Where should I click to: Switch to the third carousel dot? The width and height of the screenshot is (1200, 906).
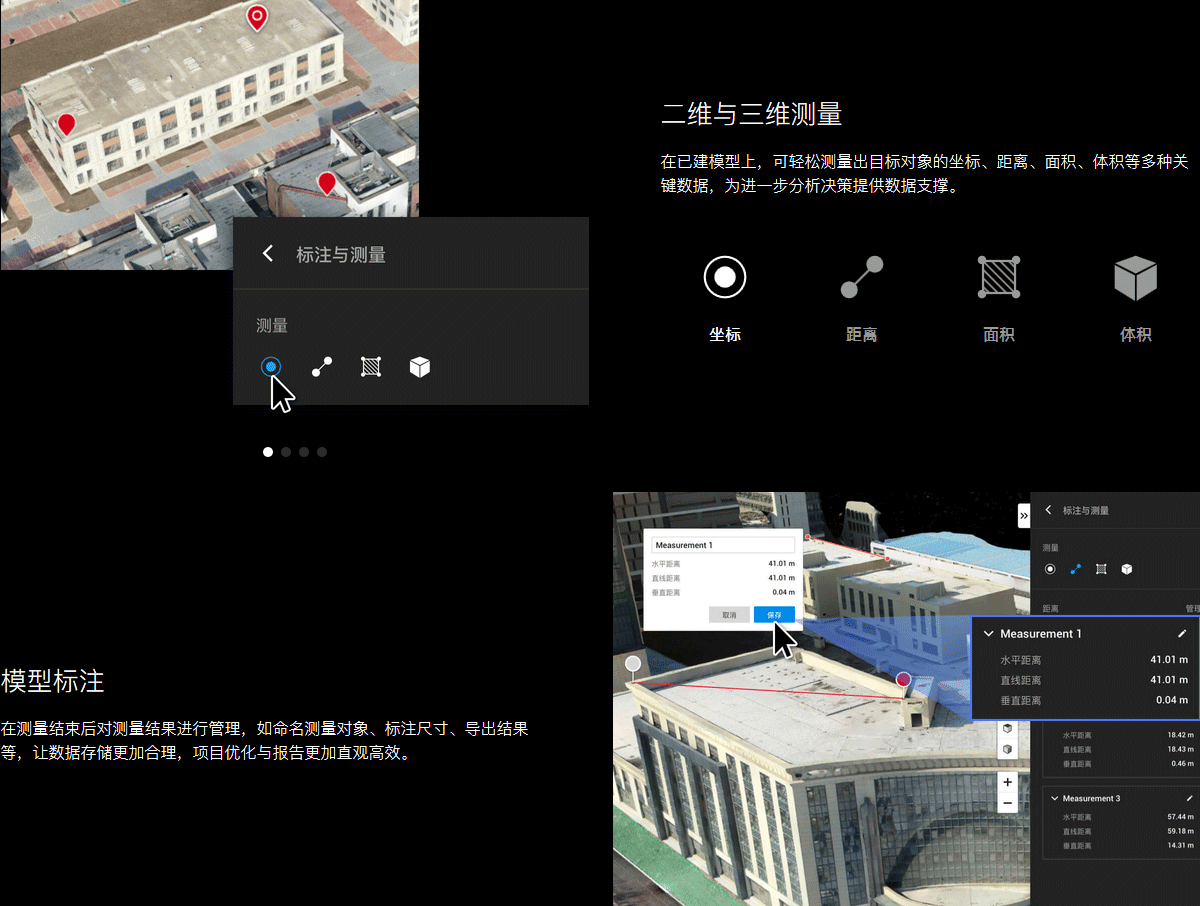(304, 452)
